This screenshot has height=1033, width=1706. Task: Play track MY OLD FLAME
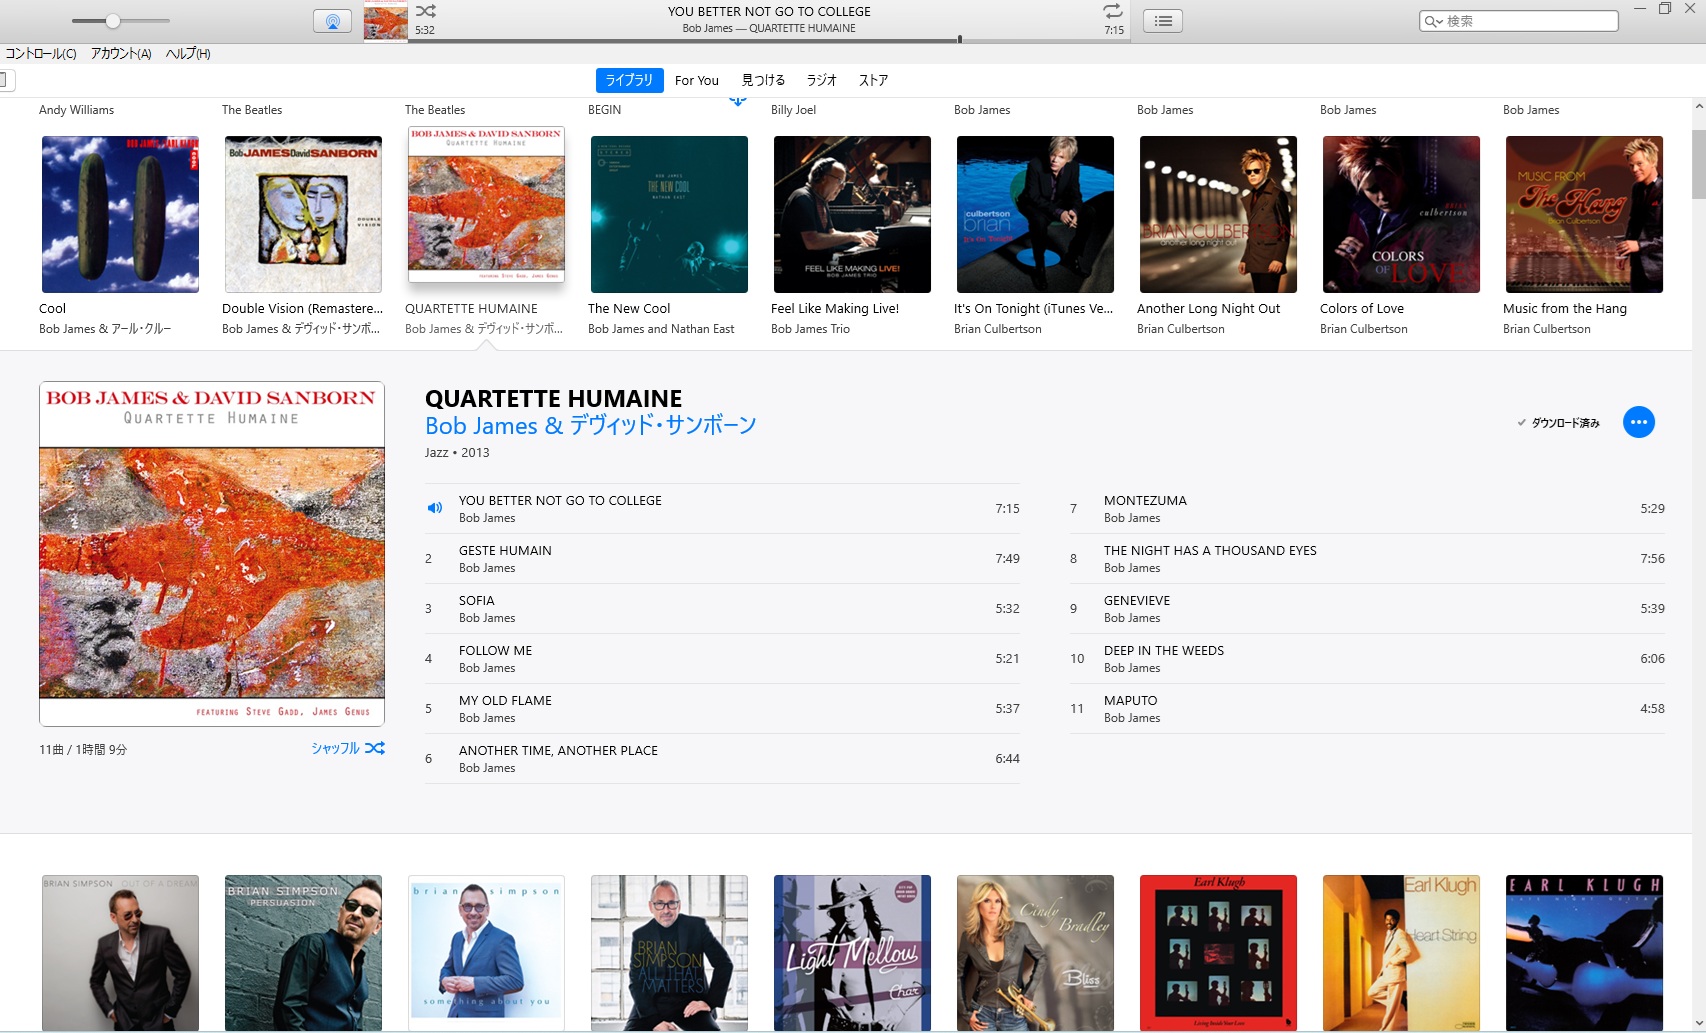(722, 708)
